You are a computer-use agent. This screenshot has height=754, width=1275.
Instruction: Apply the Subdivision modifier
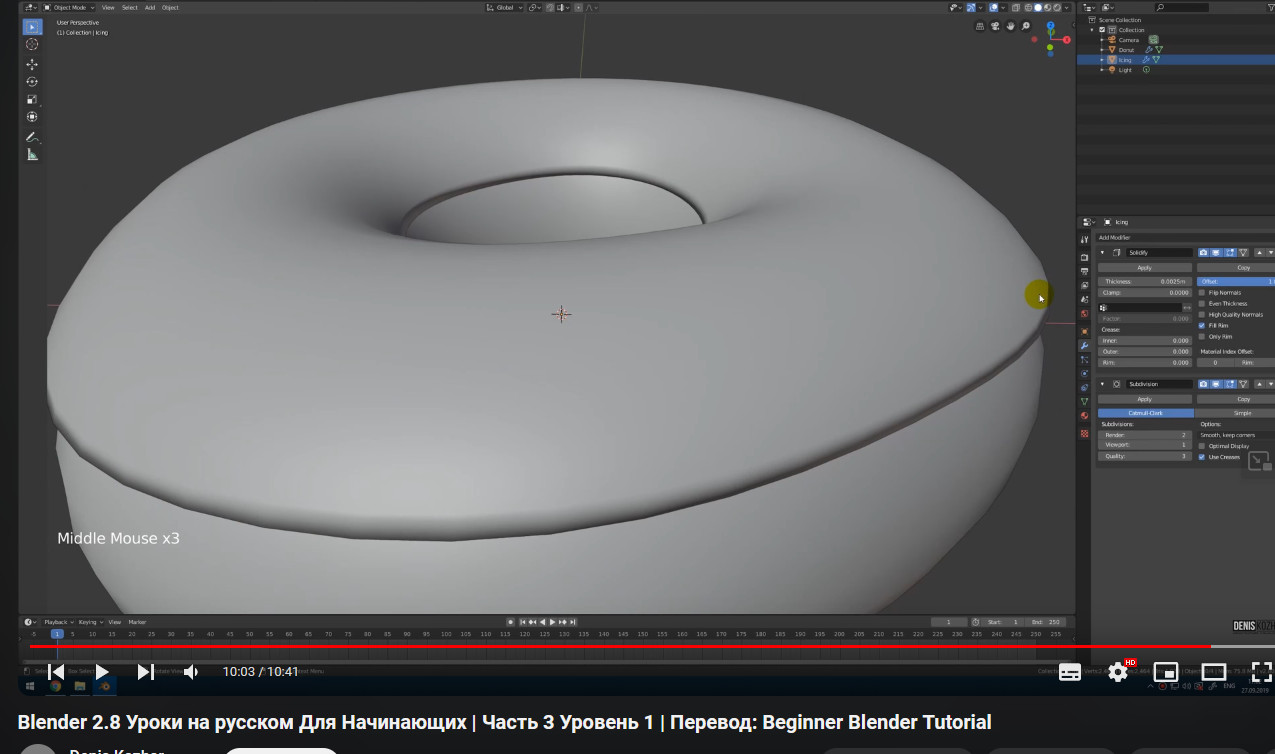pos(1145,399)
